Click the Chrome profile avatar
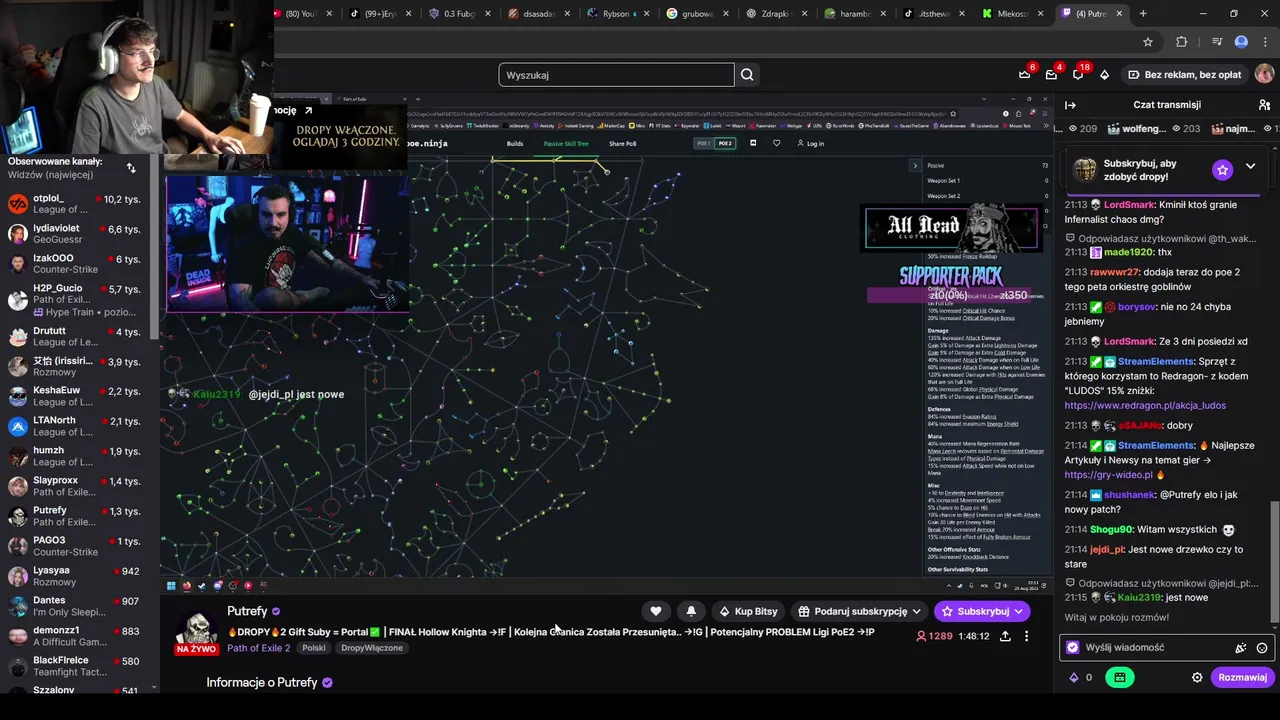1280x720 pixels. (1241, 42)
